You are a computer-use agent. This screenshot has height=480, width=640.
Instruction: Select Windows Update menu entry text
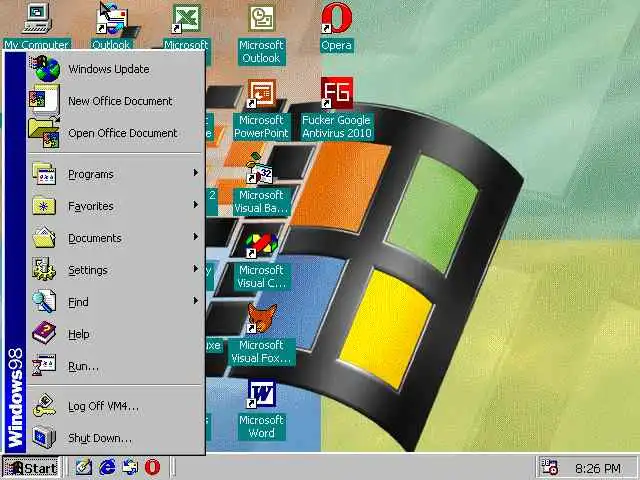tap(109, 69)
